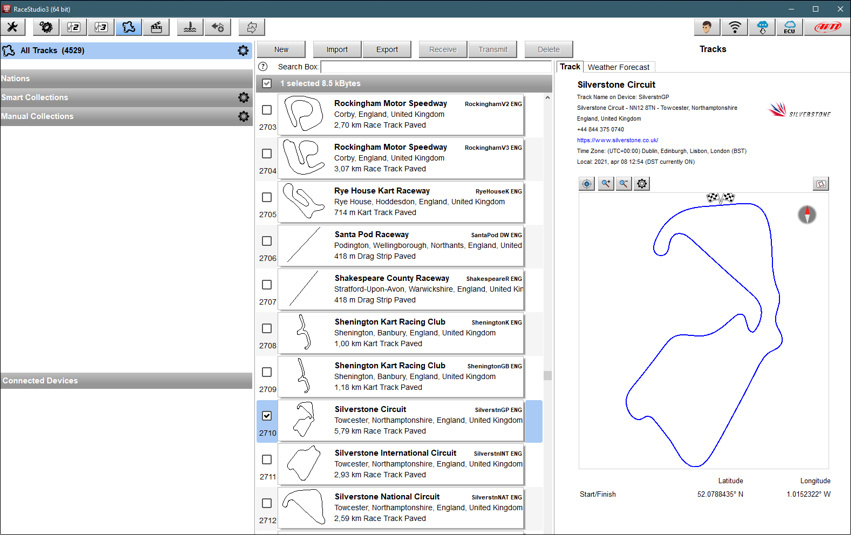Check the Santa Pod Raceway checkbox
Screen dimensions: 851x535
[x=267, y=241]
